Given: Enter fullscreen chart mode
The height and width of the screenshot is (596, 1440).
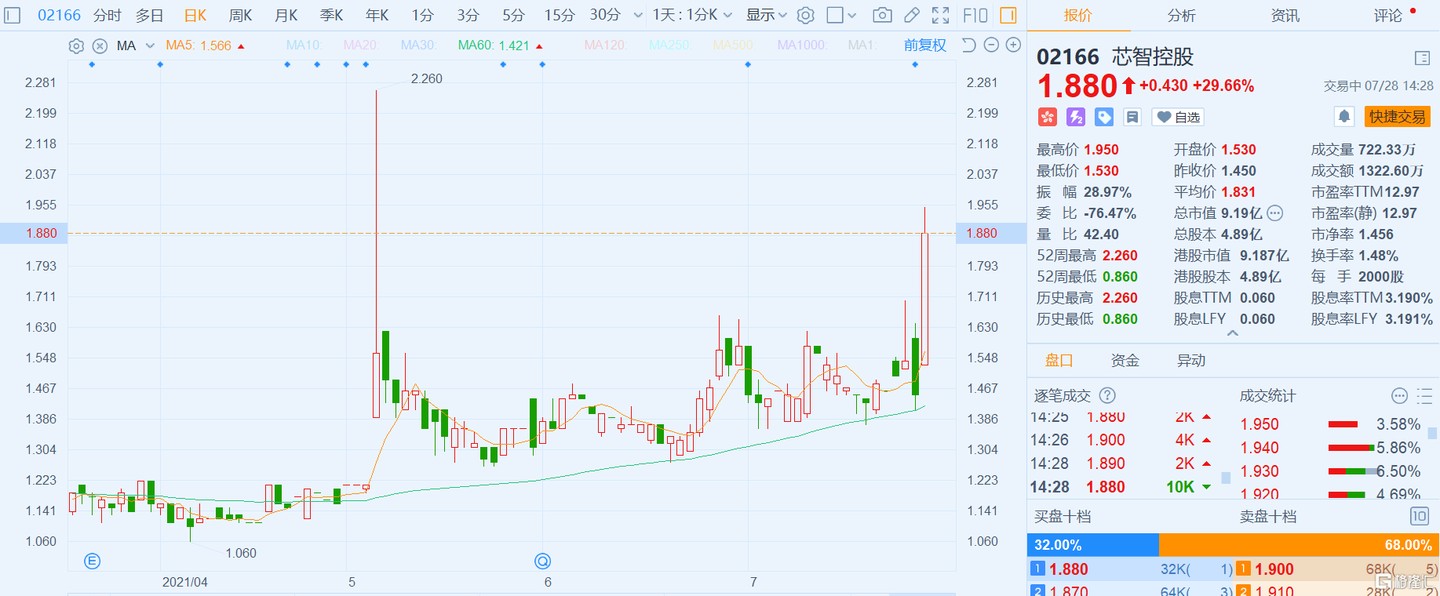Looking at the screenshot, I should coord(940,15).
